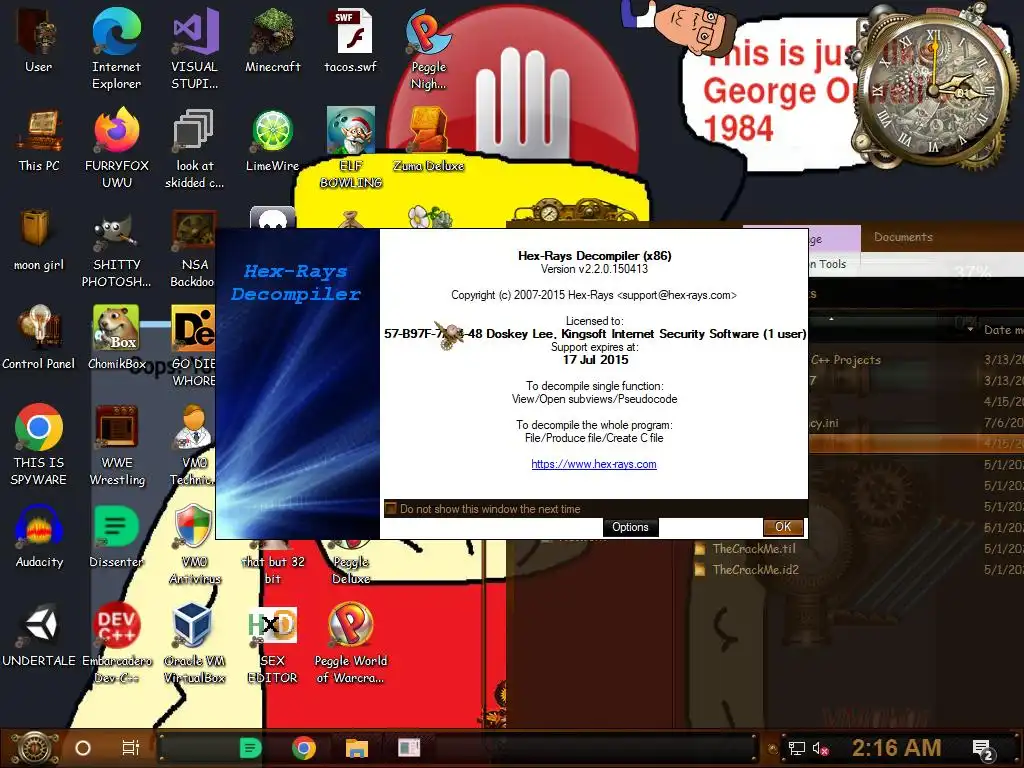Open Cortana search circle on taskbar
This screenshot has width=1024, height=768.
[83, 748]
